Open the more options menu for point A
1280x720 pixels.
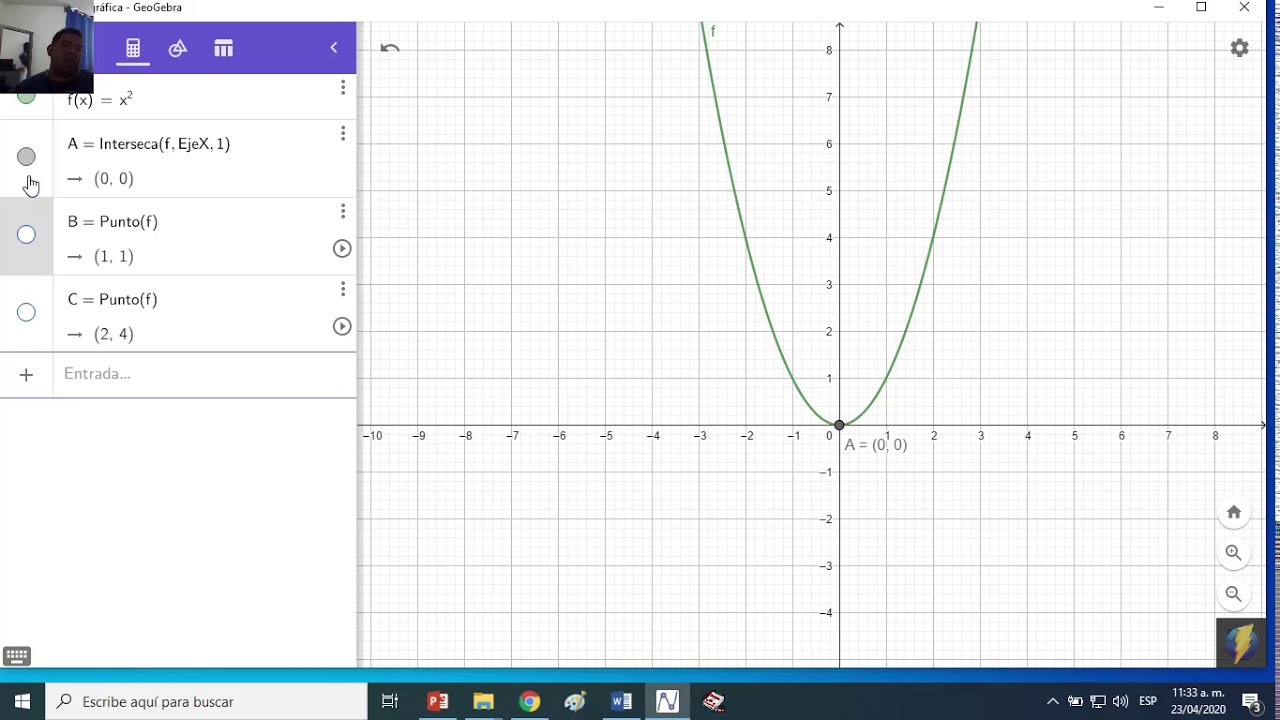343,133
